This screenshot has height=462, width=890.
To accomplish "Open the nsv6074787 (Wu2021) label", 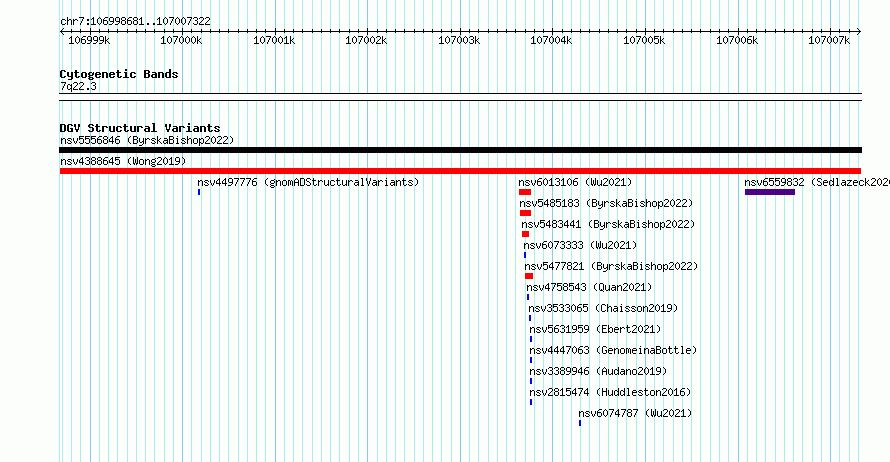I will pos(636,413).
